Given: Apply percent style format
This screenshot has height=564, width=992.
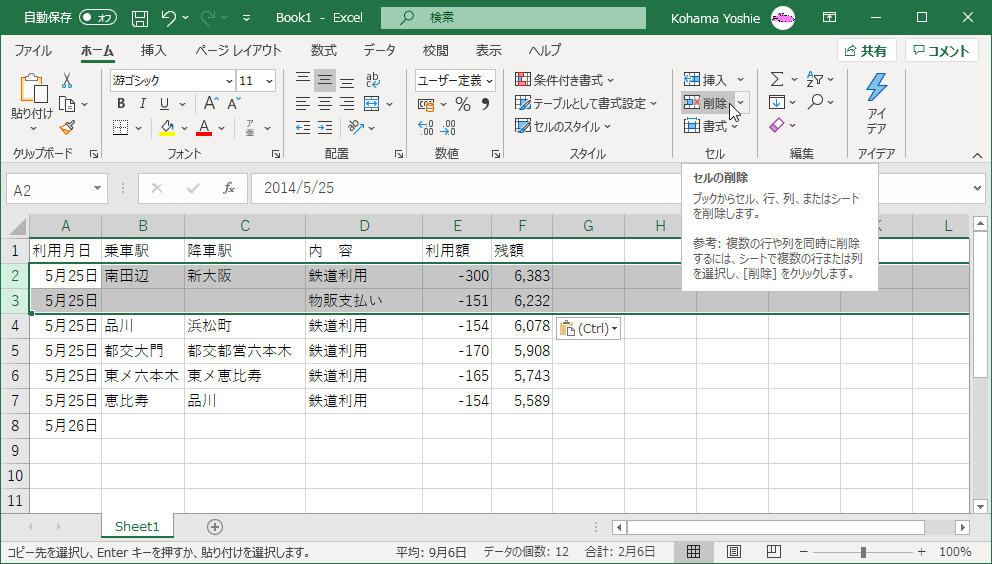Looking at the screenshot, I should pyautogui.click(x=463, y=104).
